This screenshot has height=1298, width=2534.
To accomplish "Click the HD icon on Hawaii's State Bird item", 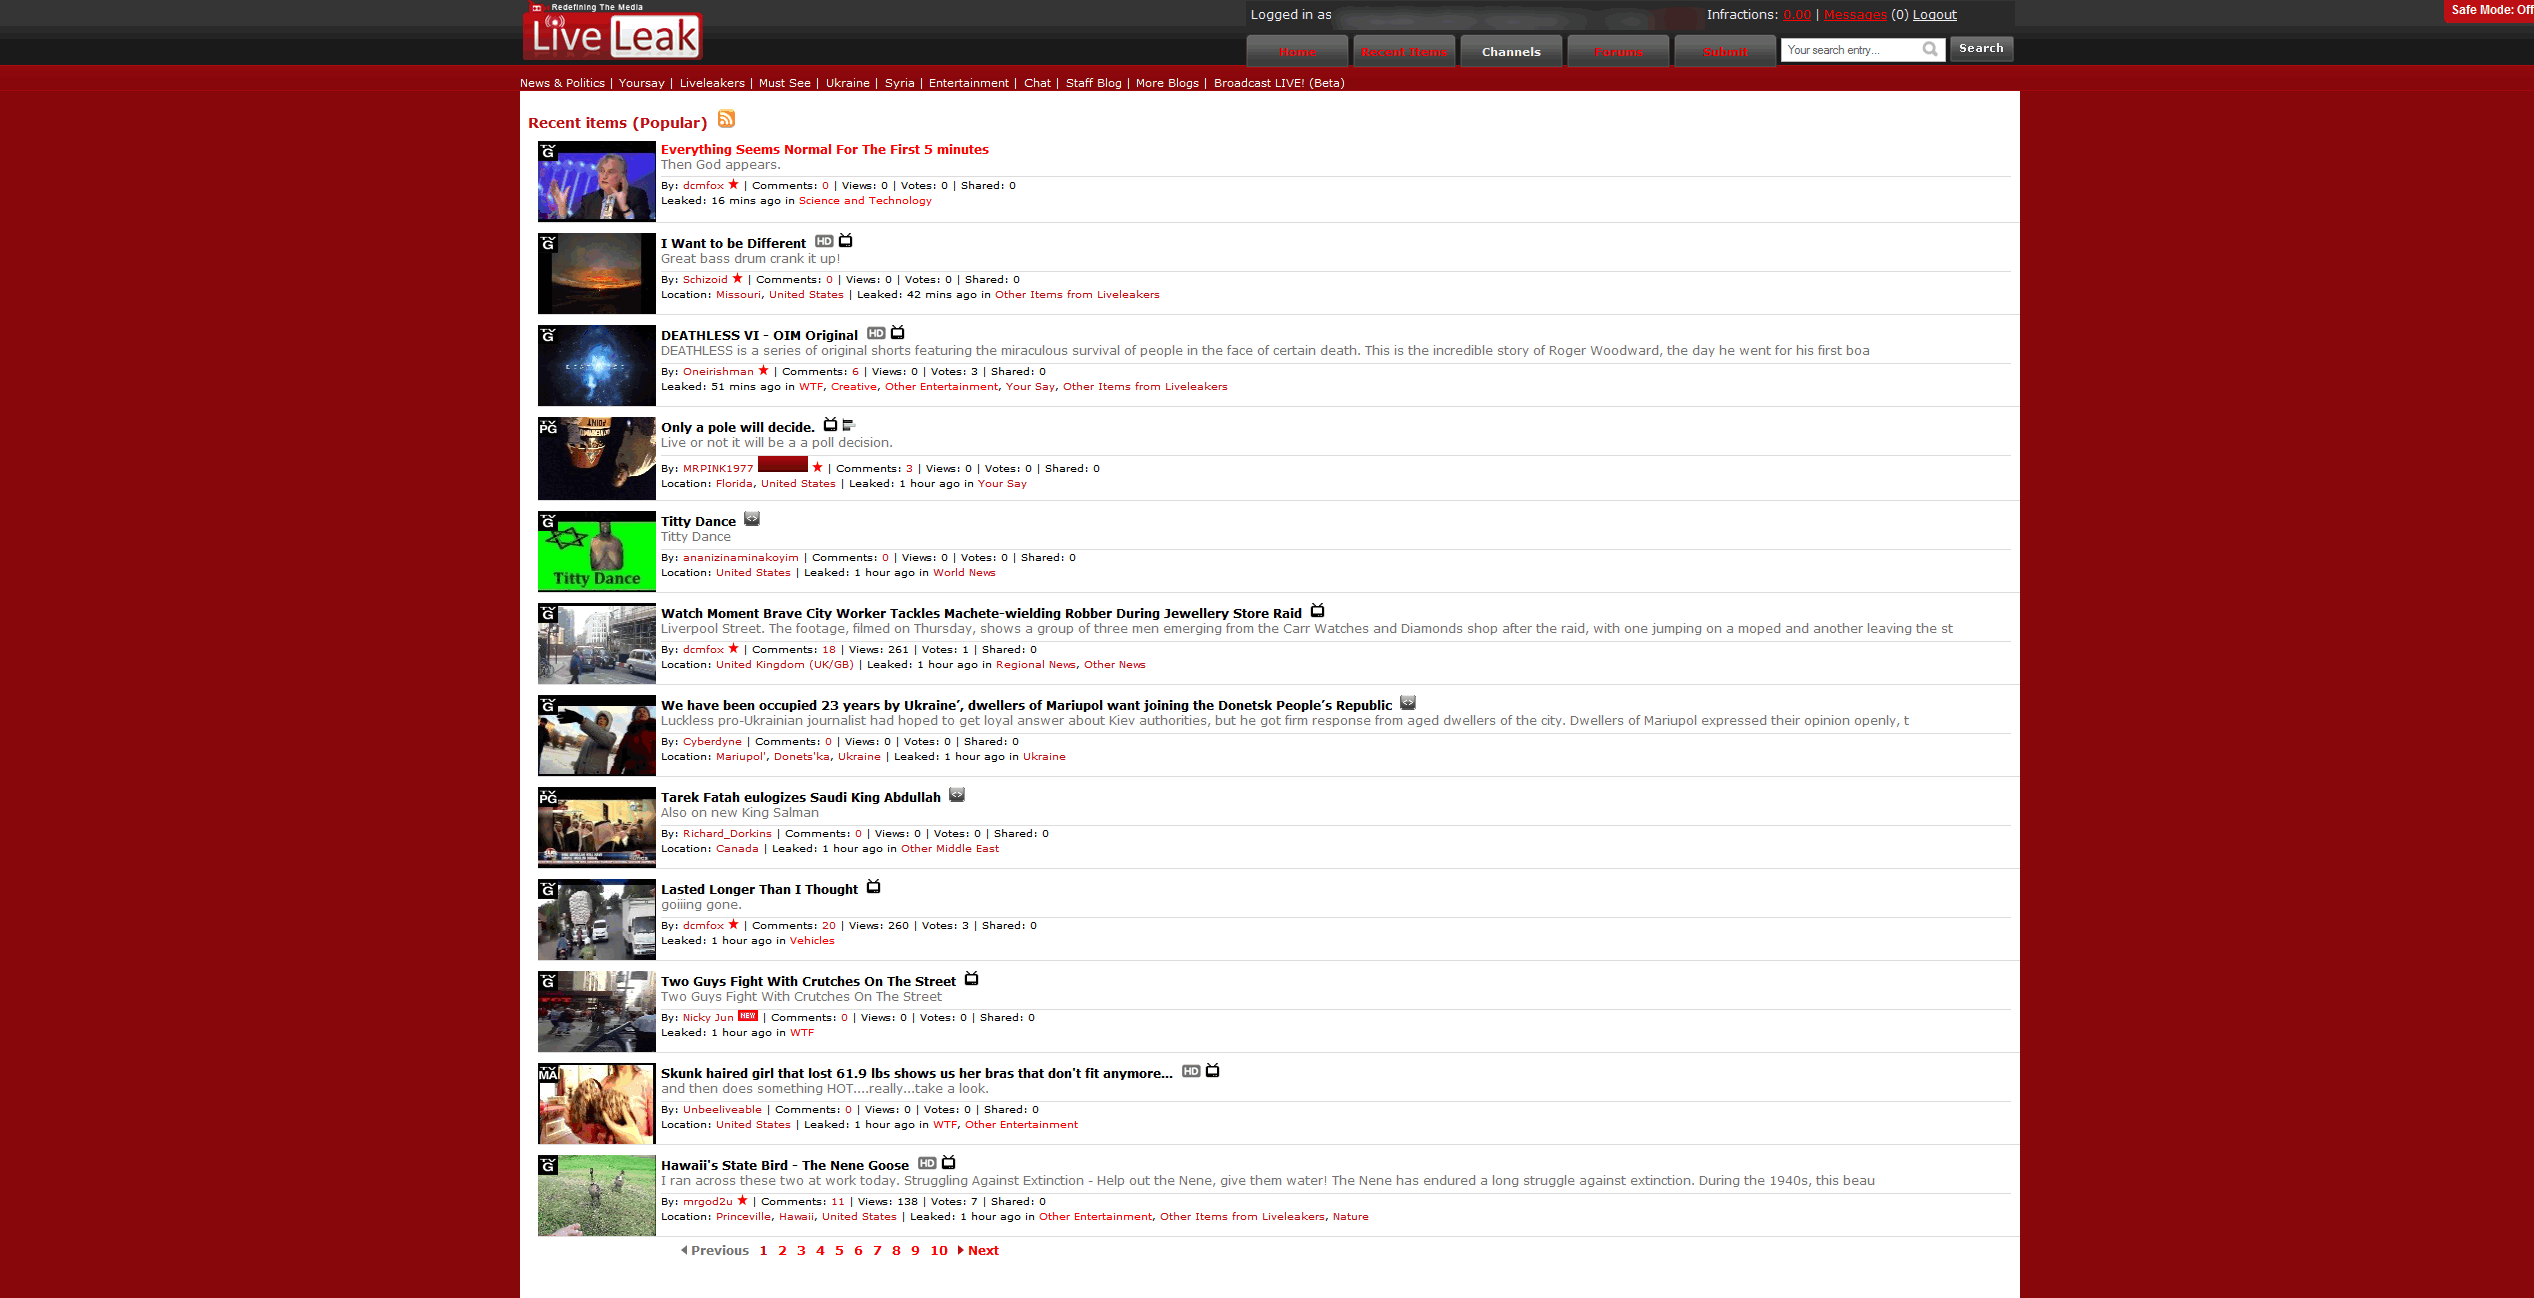I will (926, 1163).
